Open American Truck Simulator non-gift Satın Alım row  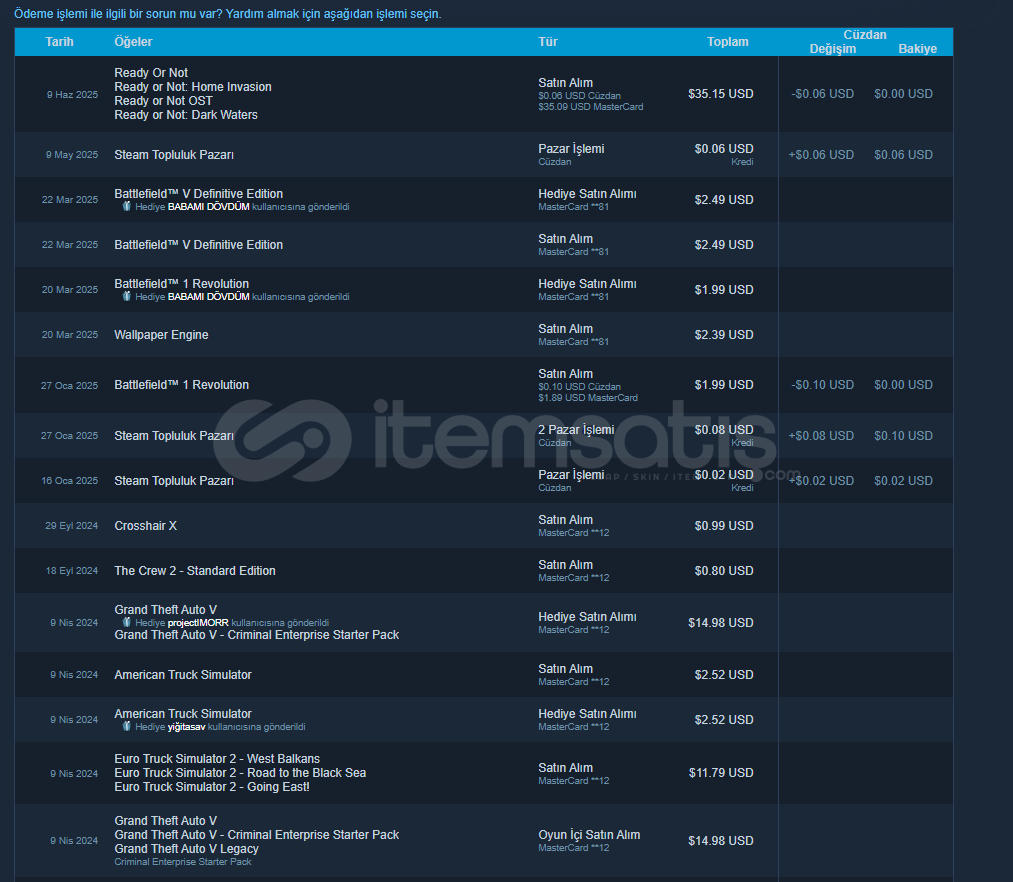(x=483, y=675)
